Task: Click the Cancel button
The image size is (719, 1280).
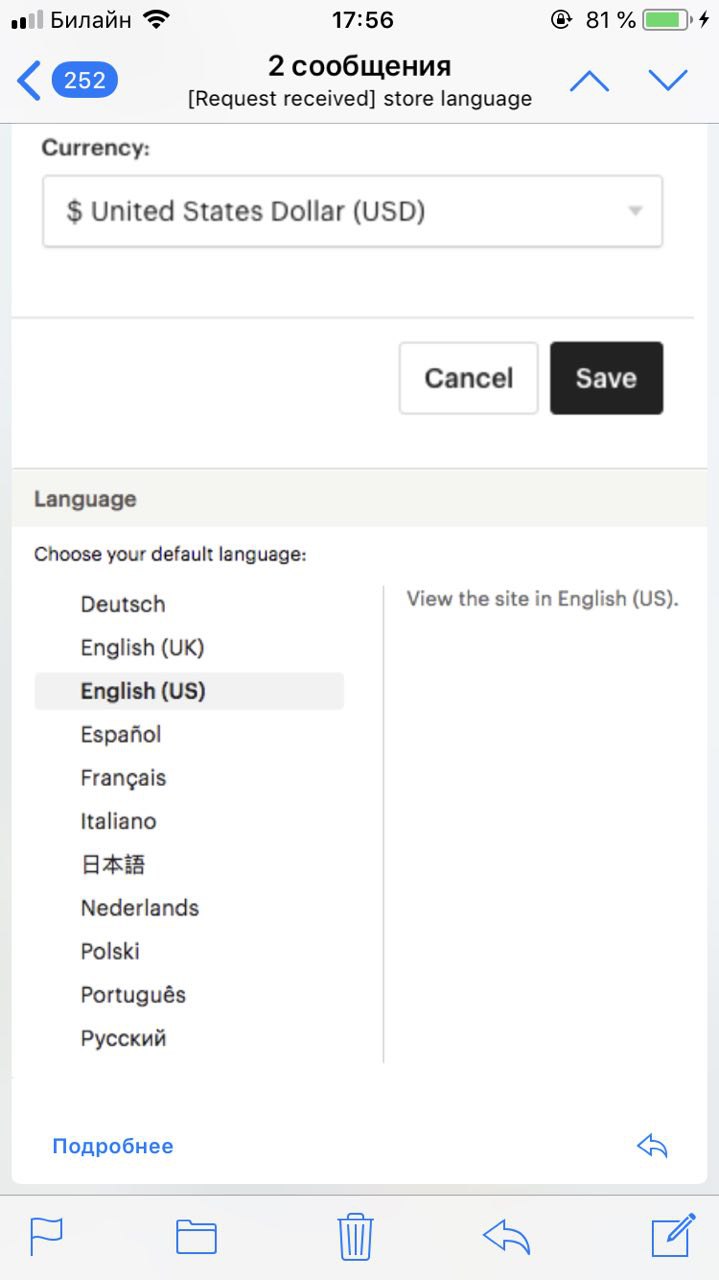Action: tap(468, 378)
